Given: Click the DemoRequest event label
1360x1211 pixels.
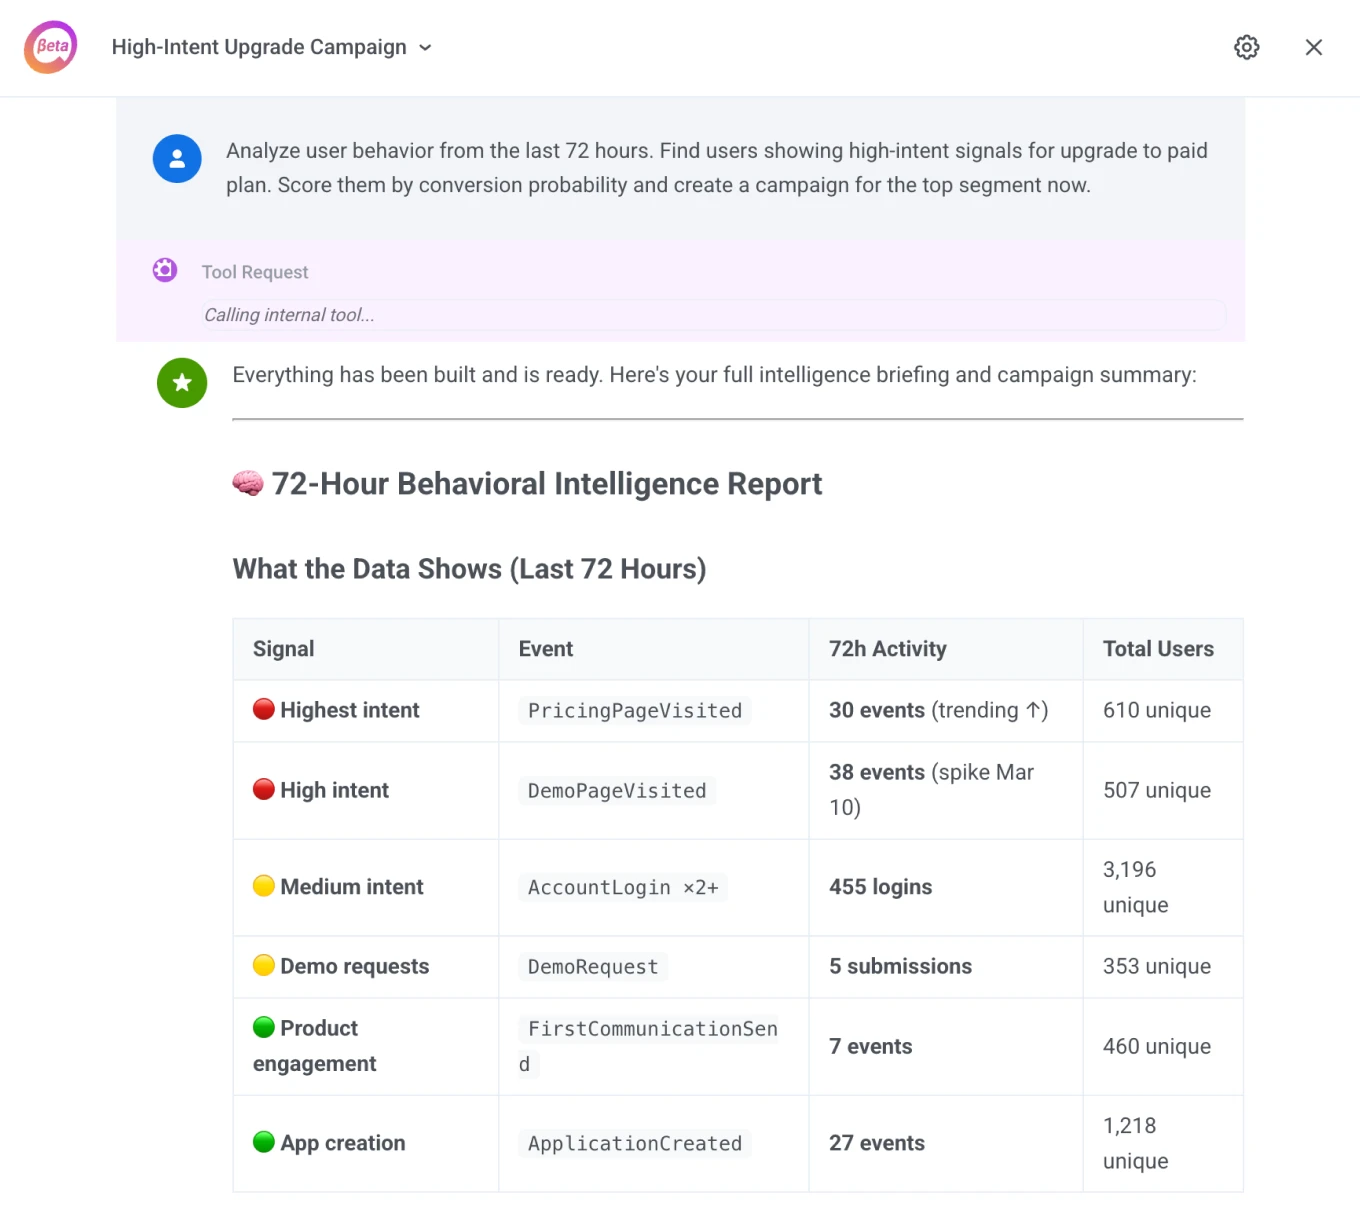Looking at the screenshot, I should point(592,966).
